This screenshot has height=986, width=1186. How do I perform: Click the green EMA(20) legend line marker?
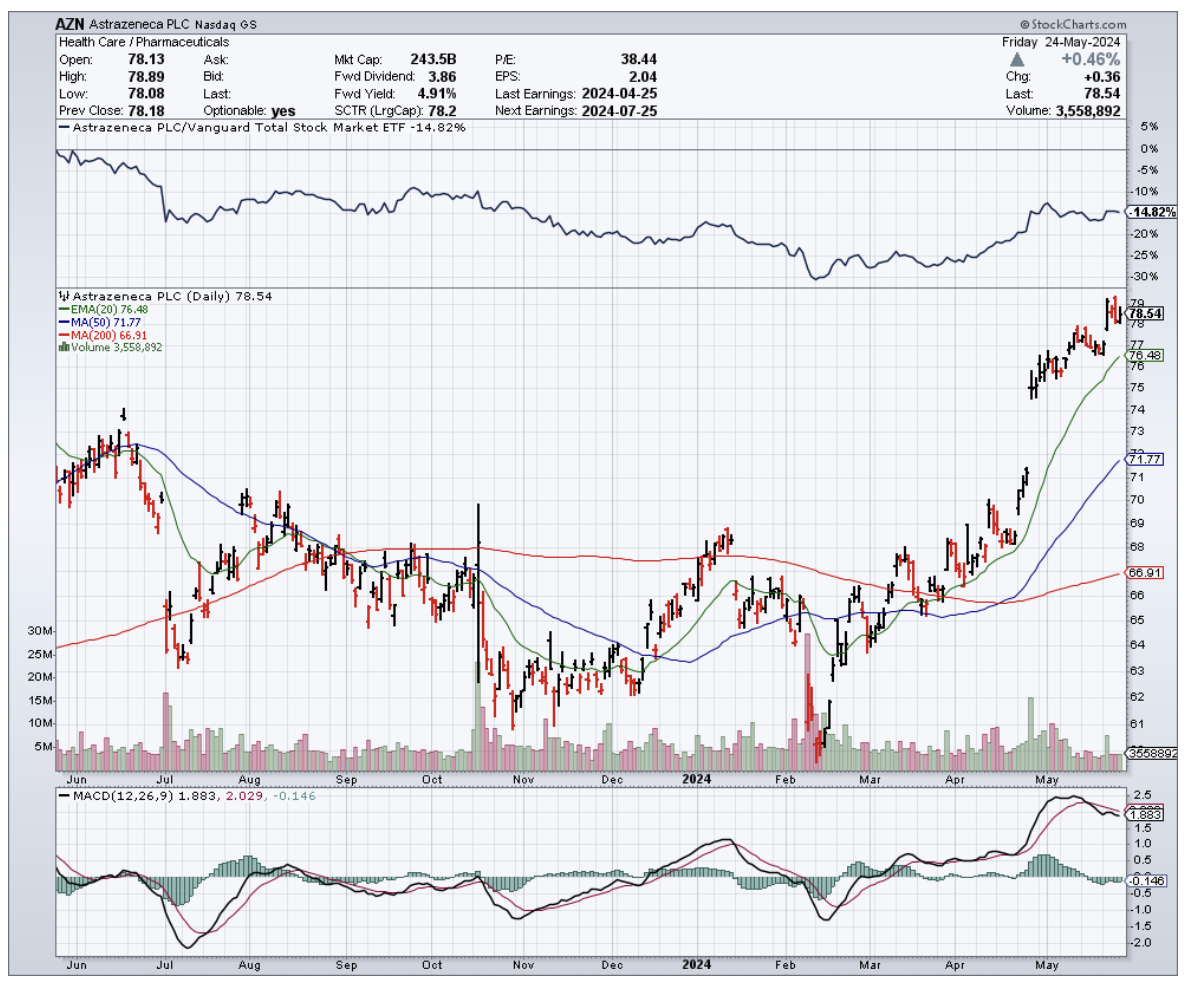63,309
